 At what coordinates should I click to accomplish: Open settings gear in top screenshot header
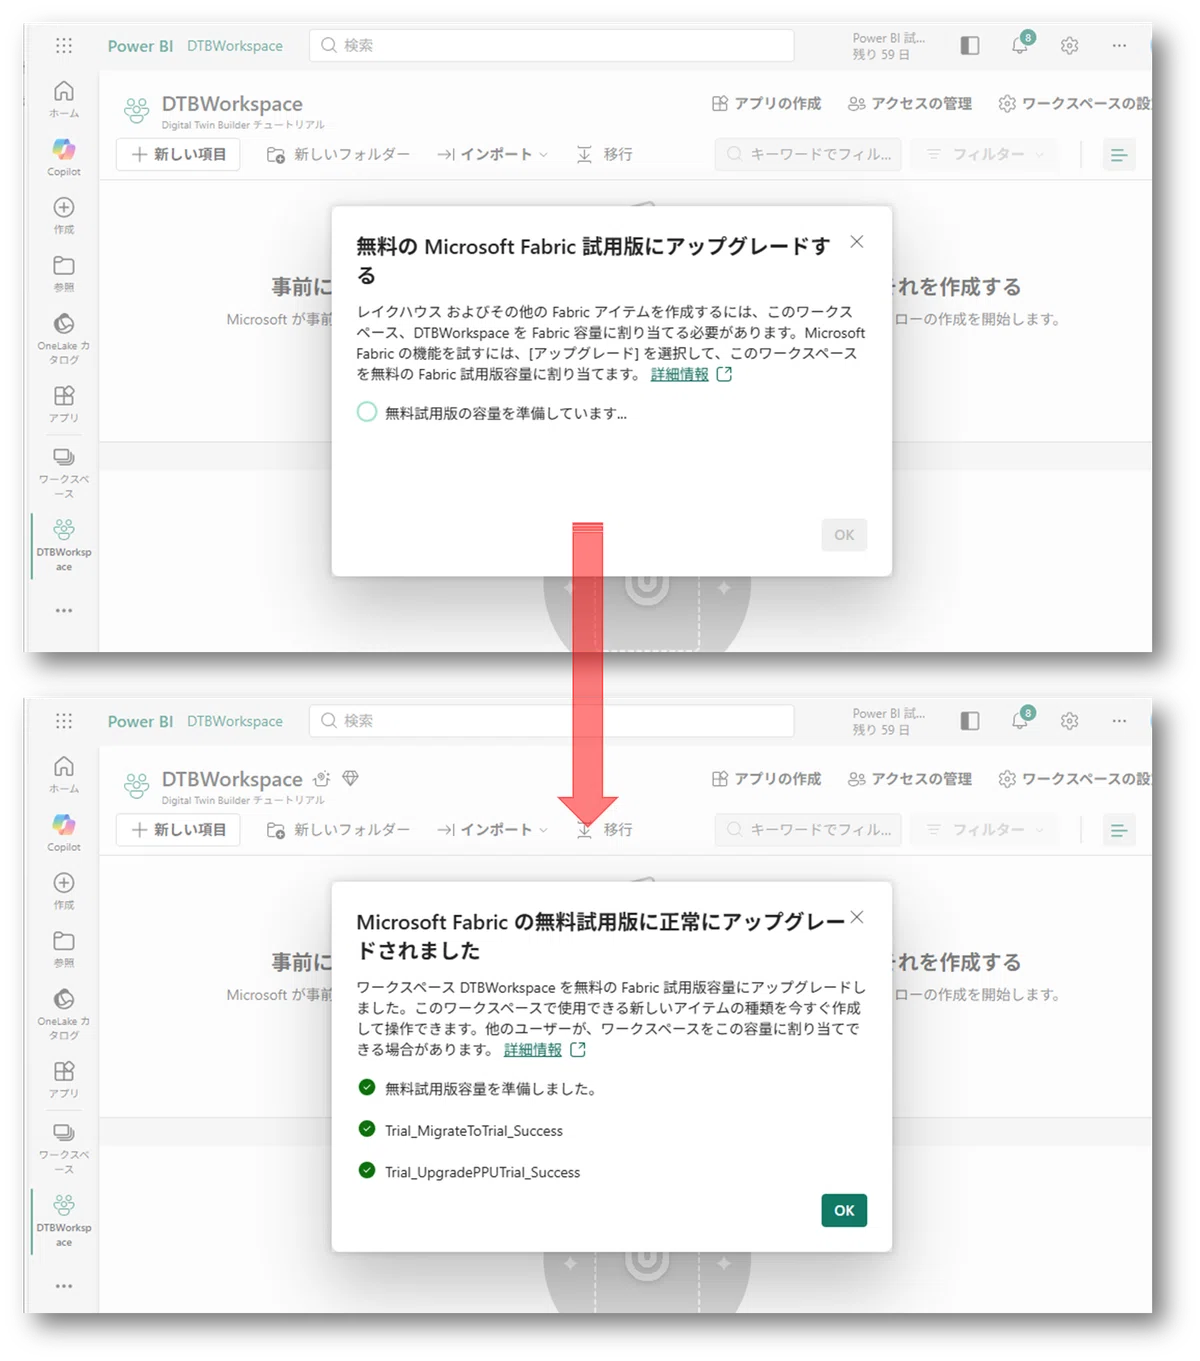[x=1069, y=46]
